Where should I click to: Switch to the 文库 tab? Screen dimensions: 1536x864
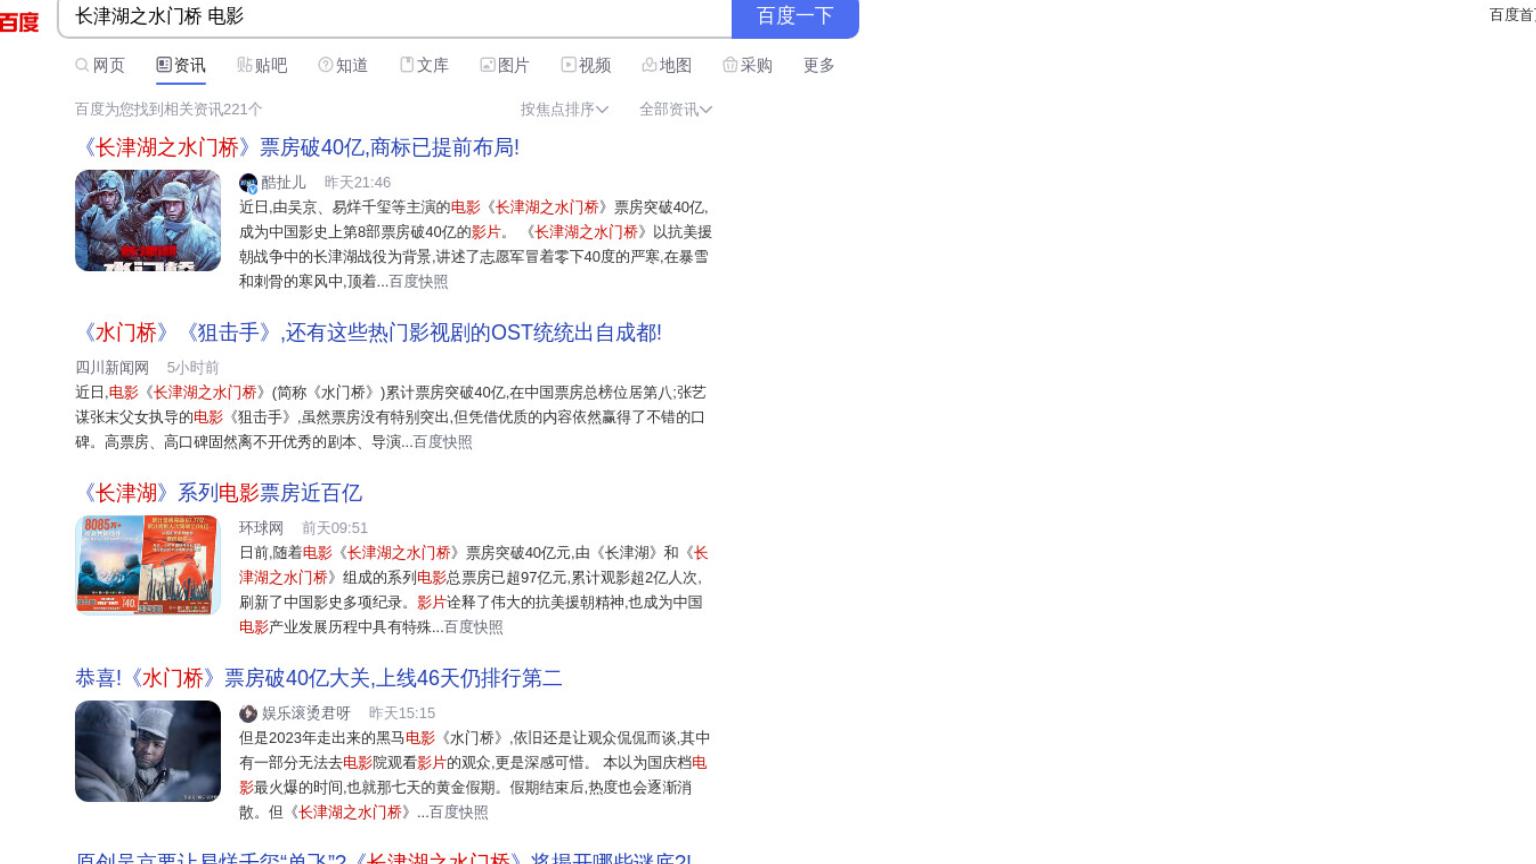[x=424, y=65]
